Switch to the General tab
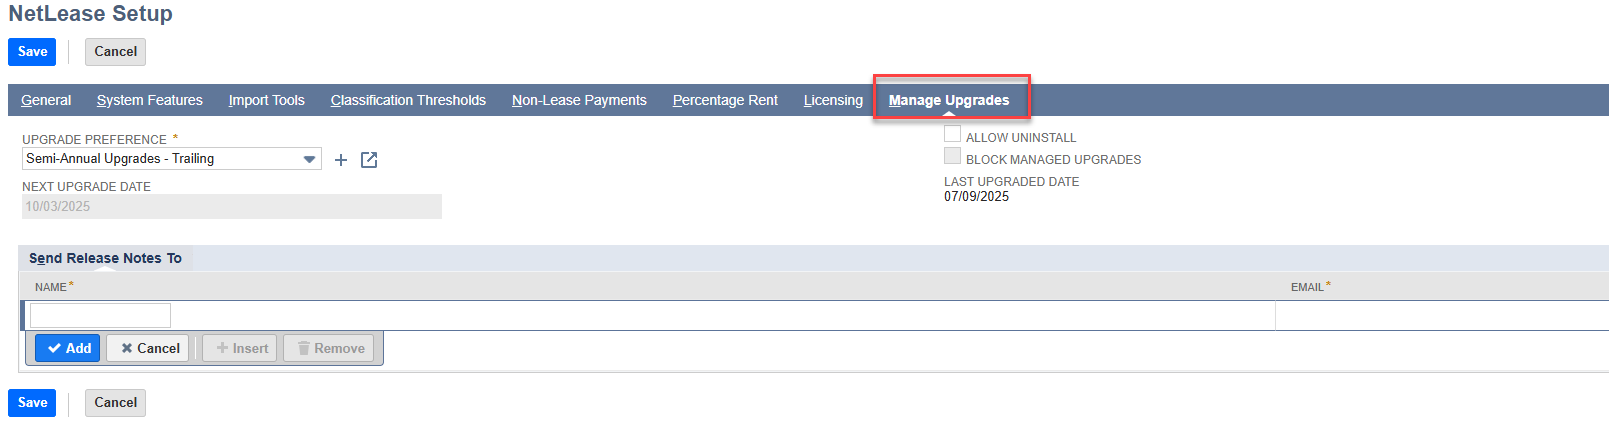Screen dimensions: 1609x426 (46, 100)
